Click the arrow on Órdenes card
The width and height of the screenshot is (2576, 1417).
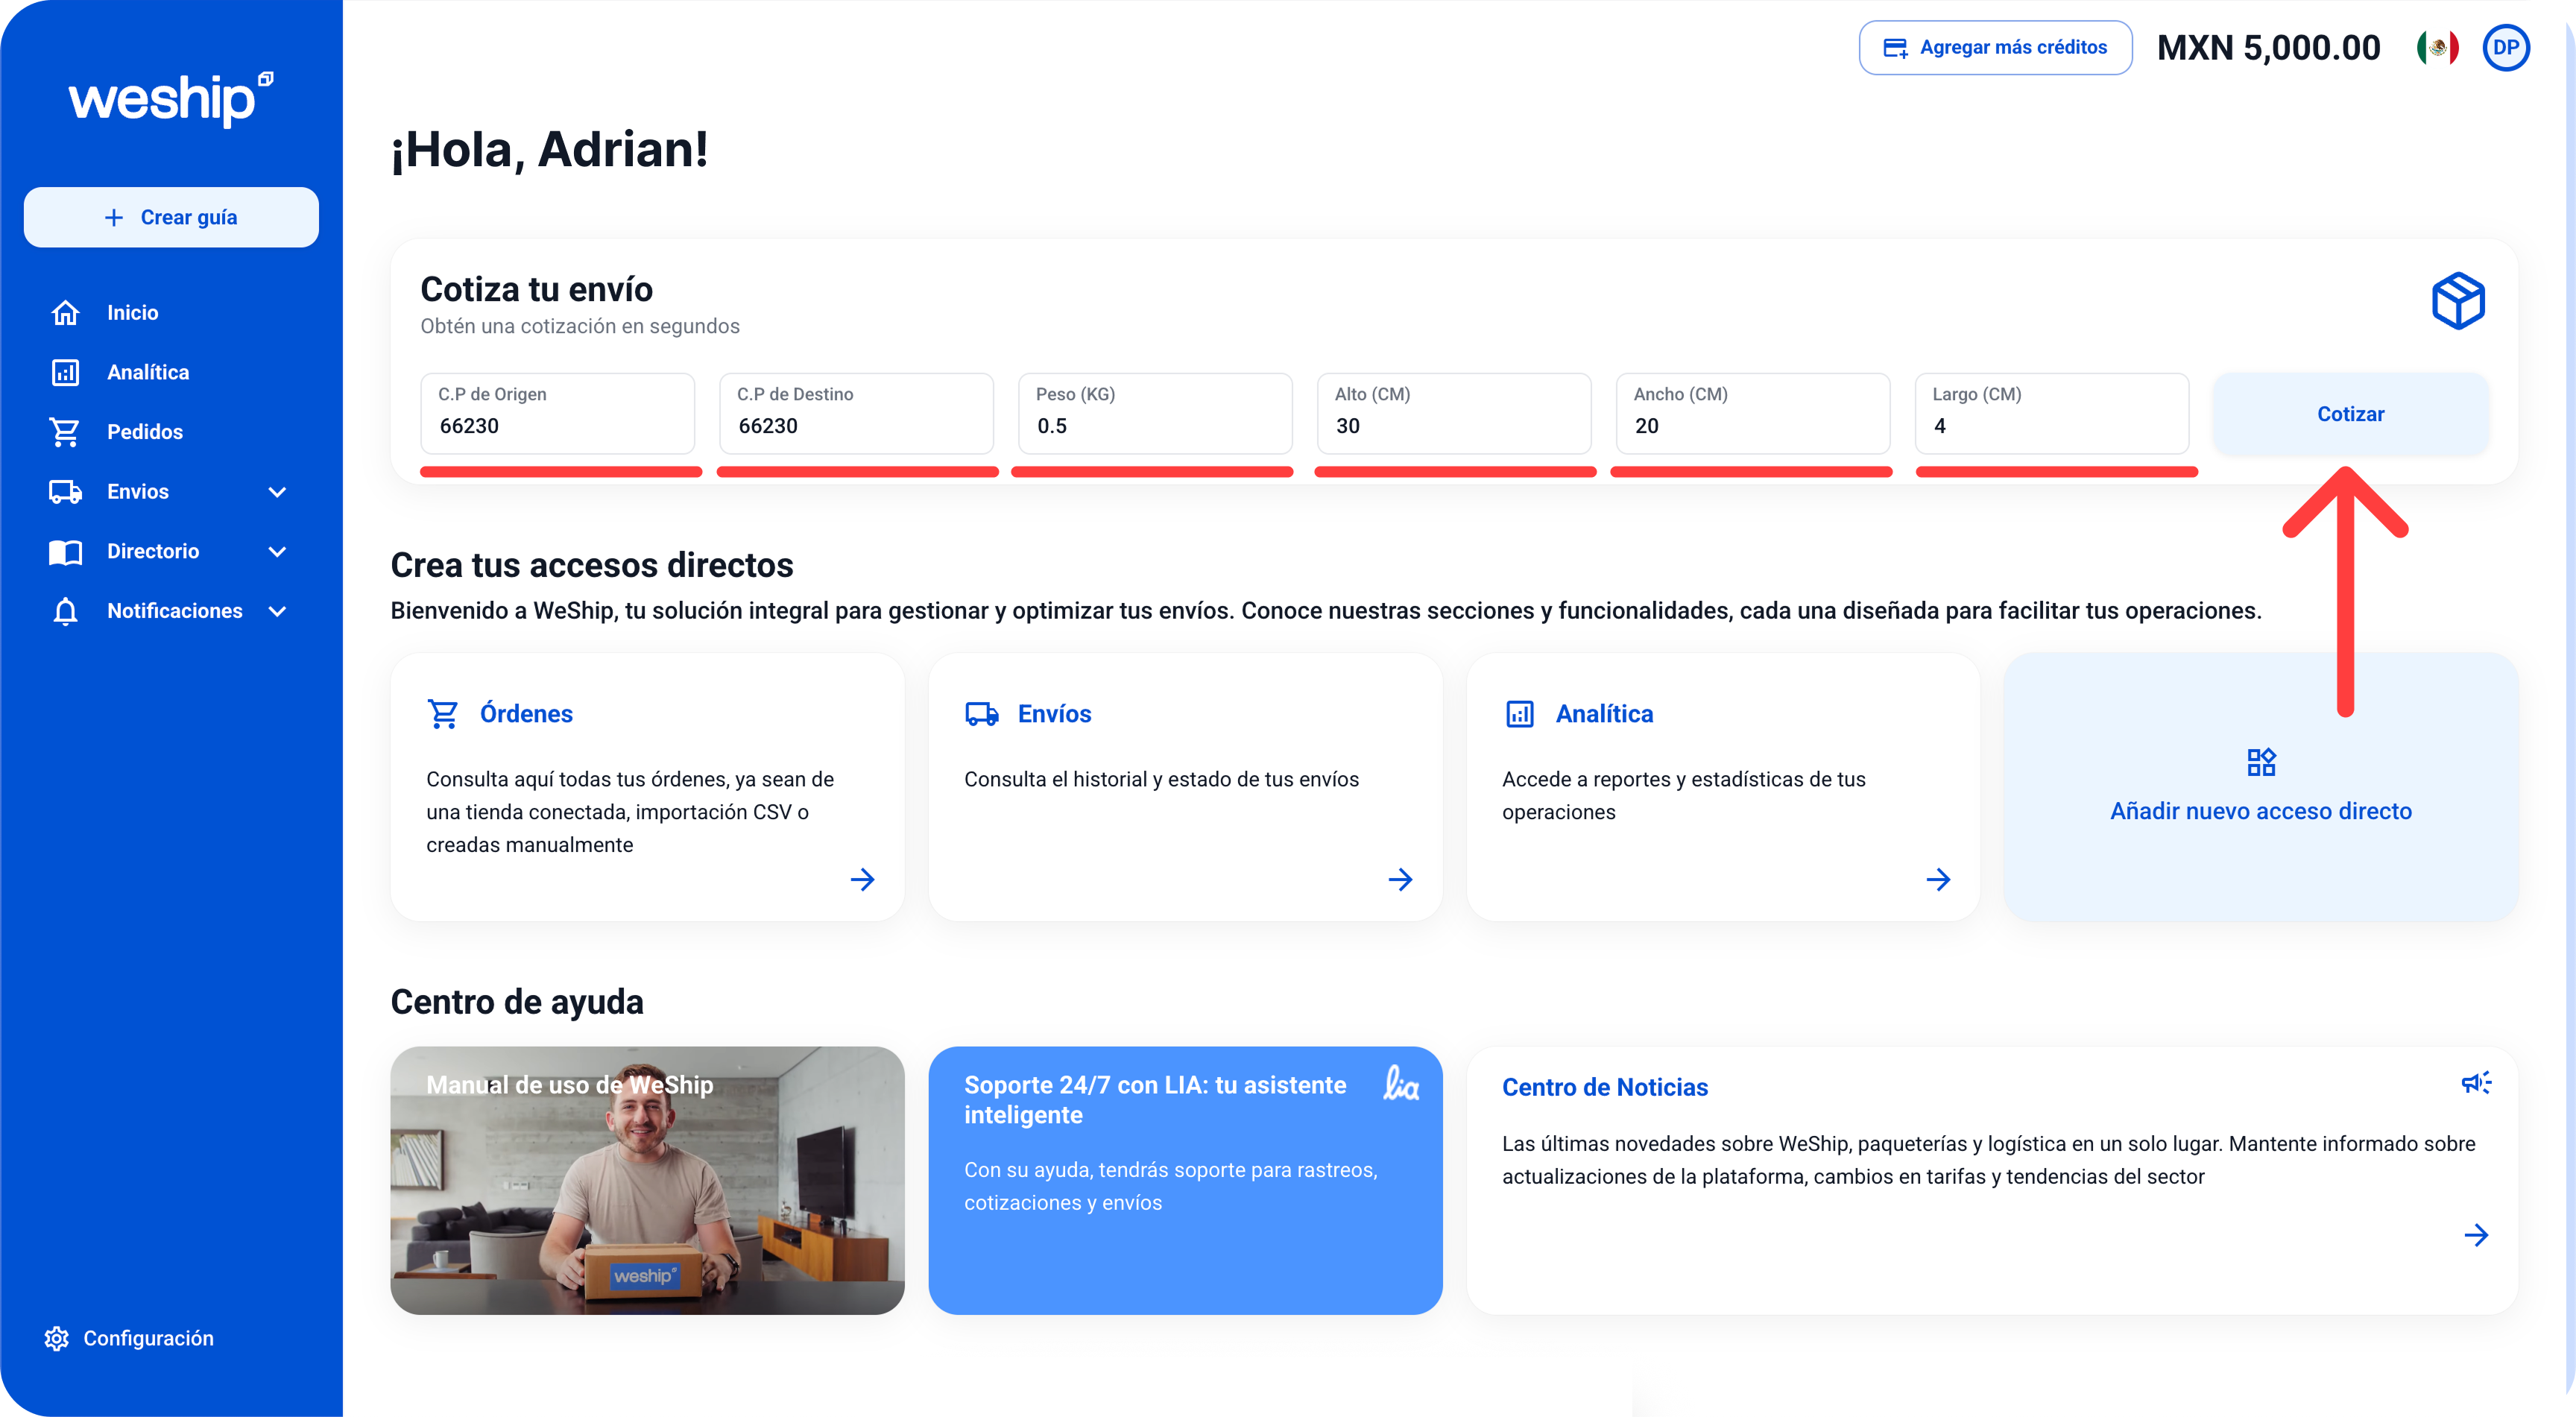click(862, 879)
